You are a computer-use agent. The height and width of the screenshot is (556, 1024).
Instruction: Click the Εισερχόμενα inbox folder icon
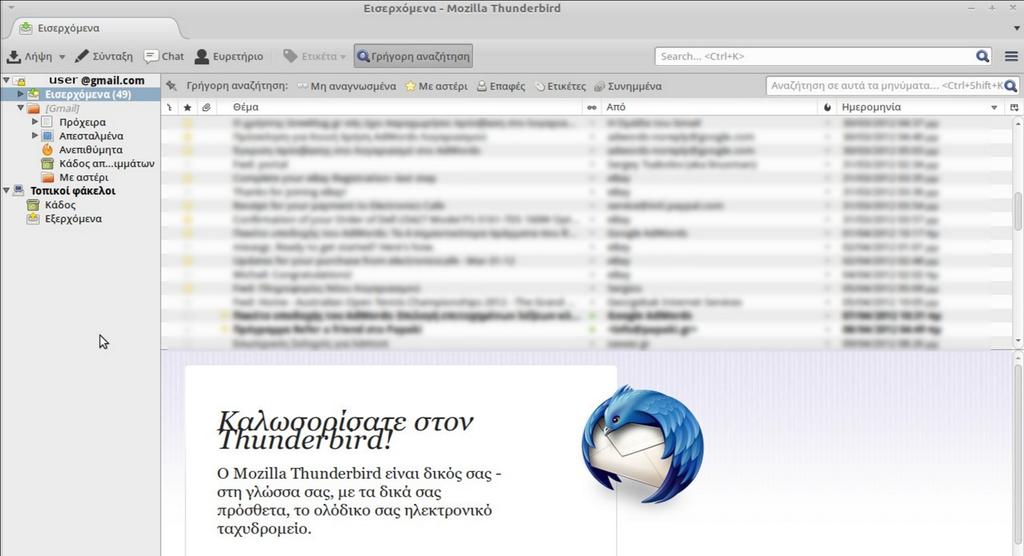(x=33, y=94)
